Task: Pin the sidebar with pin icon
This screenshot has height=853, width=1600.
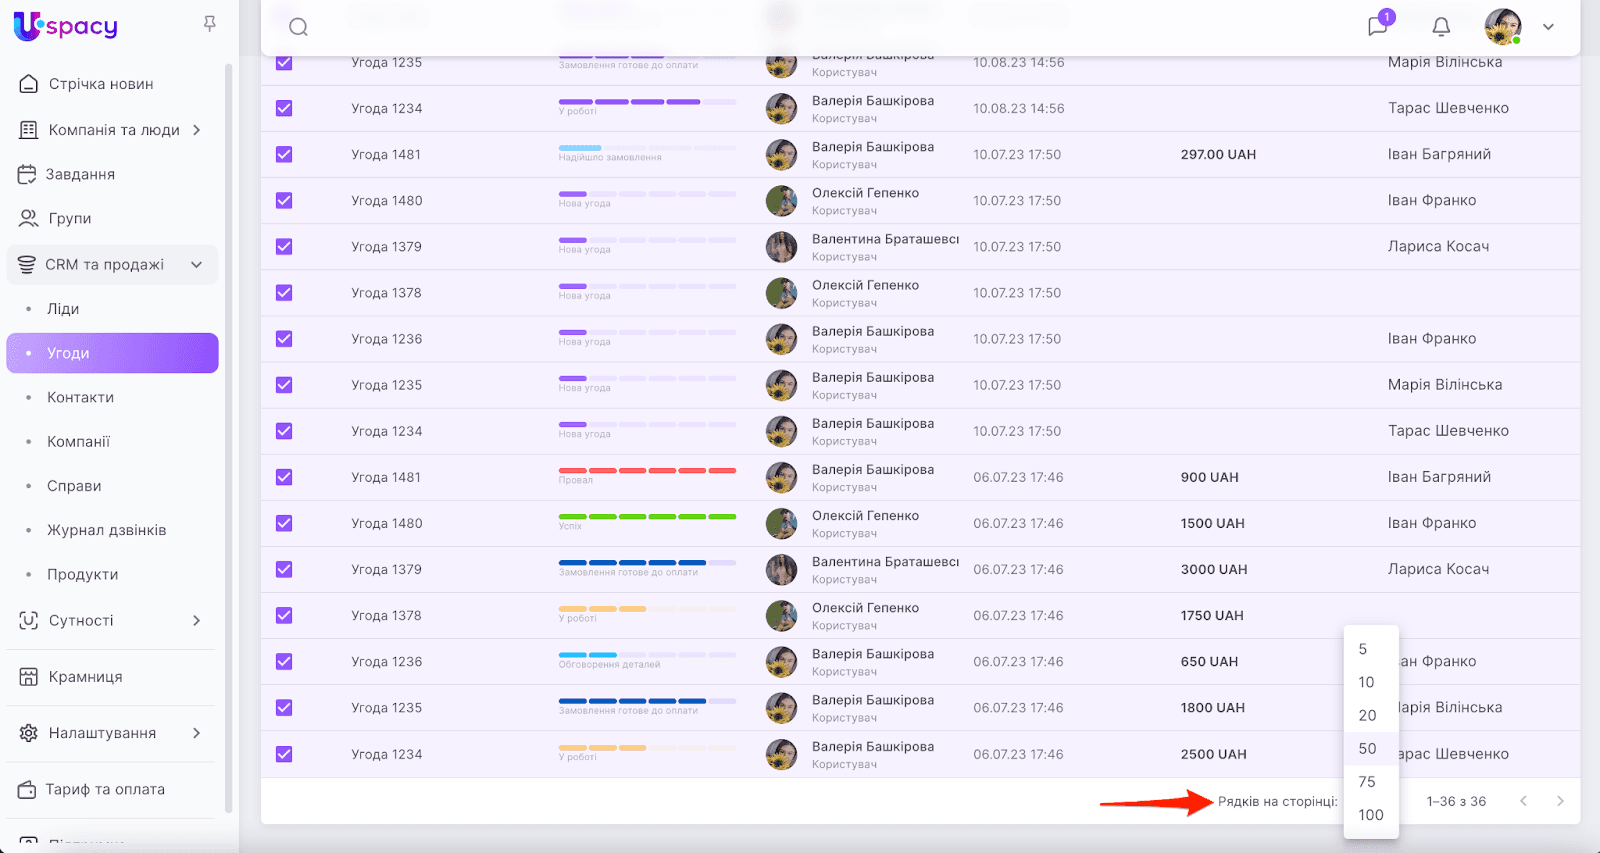Action: [x=210, y=24]
